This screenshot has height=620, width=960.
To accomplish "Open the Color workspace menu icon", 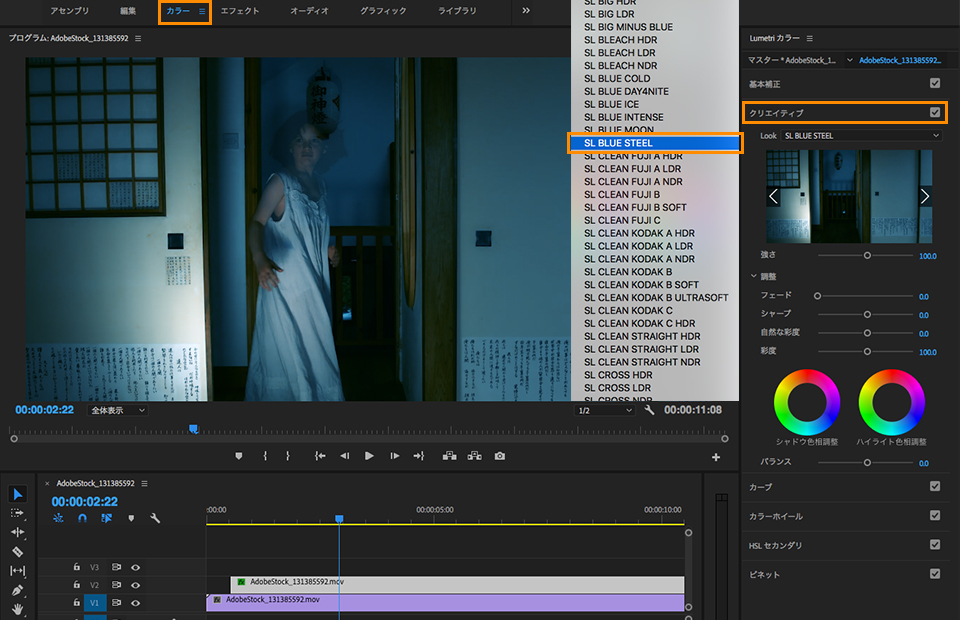I will [202, 11].
